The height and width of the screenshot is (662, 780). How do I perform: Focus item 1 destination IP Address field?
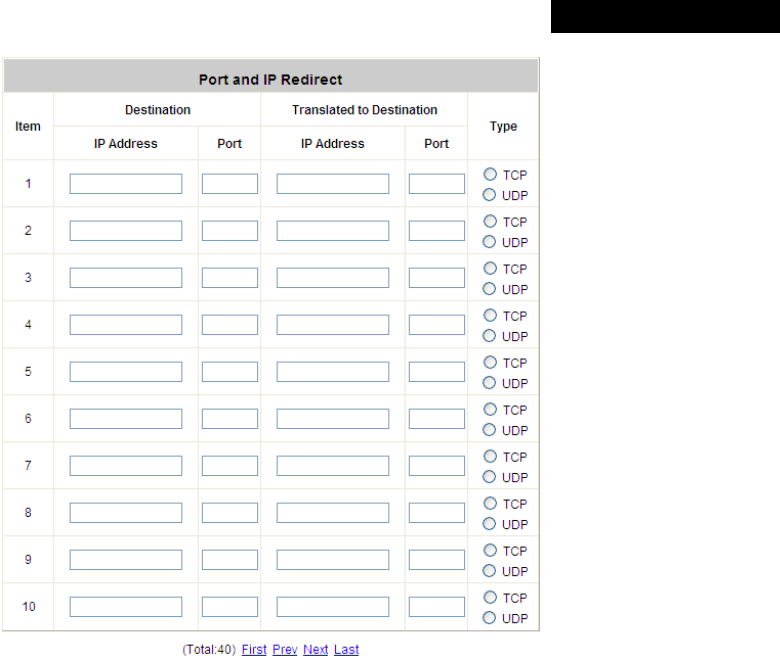[x=126, y=184]
